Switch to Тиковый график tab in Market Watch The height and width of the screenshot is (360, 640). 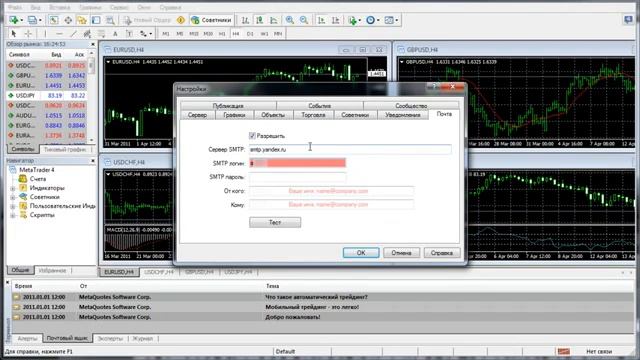[65, 149]
